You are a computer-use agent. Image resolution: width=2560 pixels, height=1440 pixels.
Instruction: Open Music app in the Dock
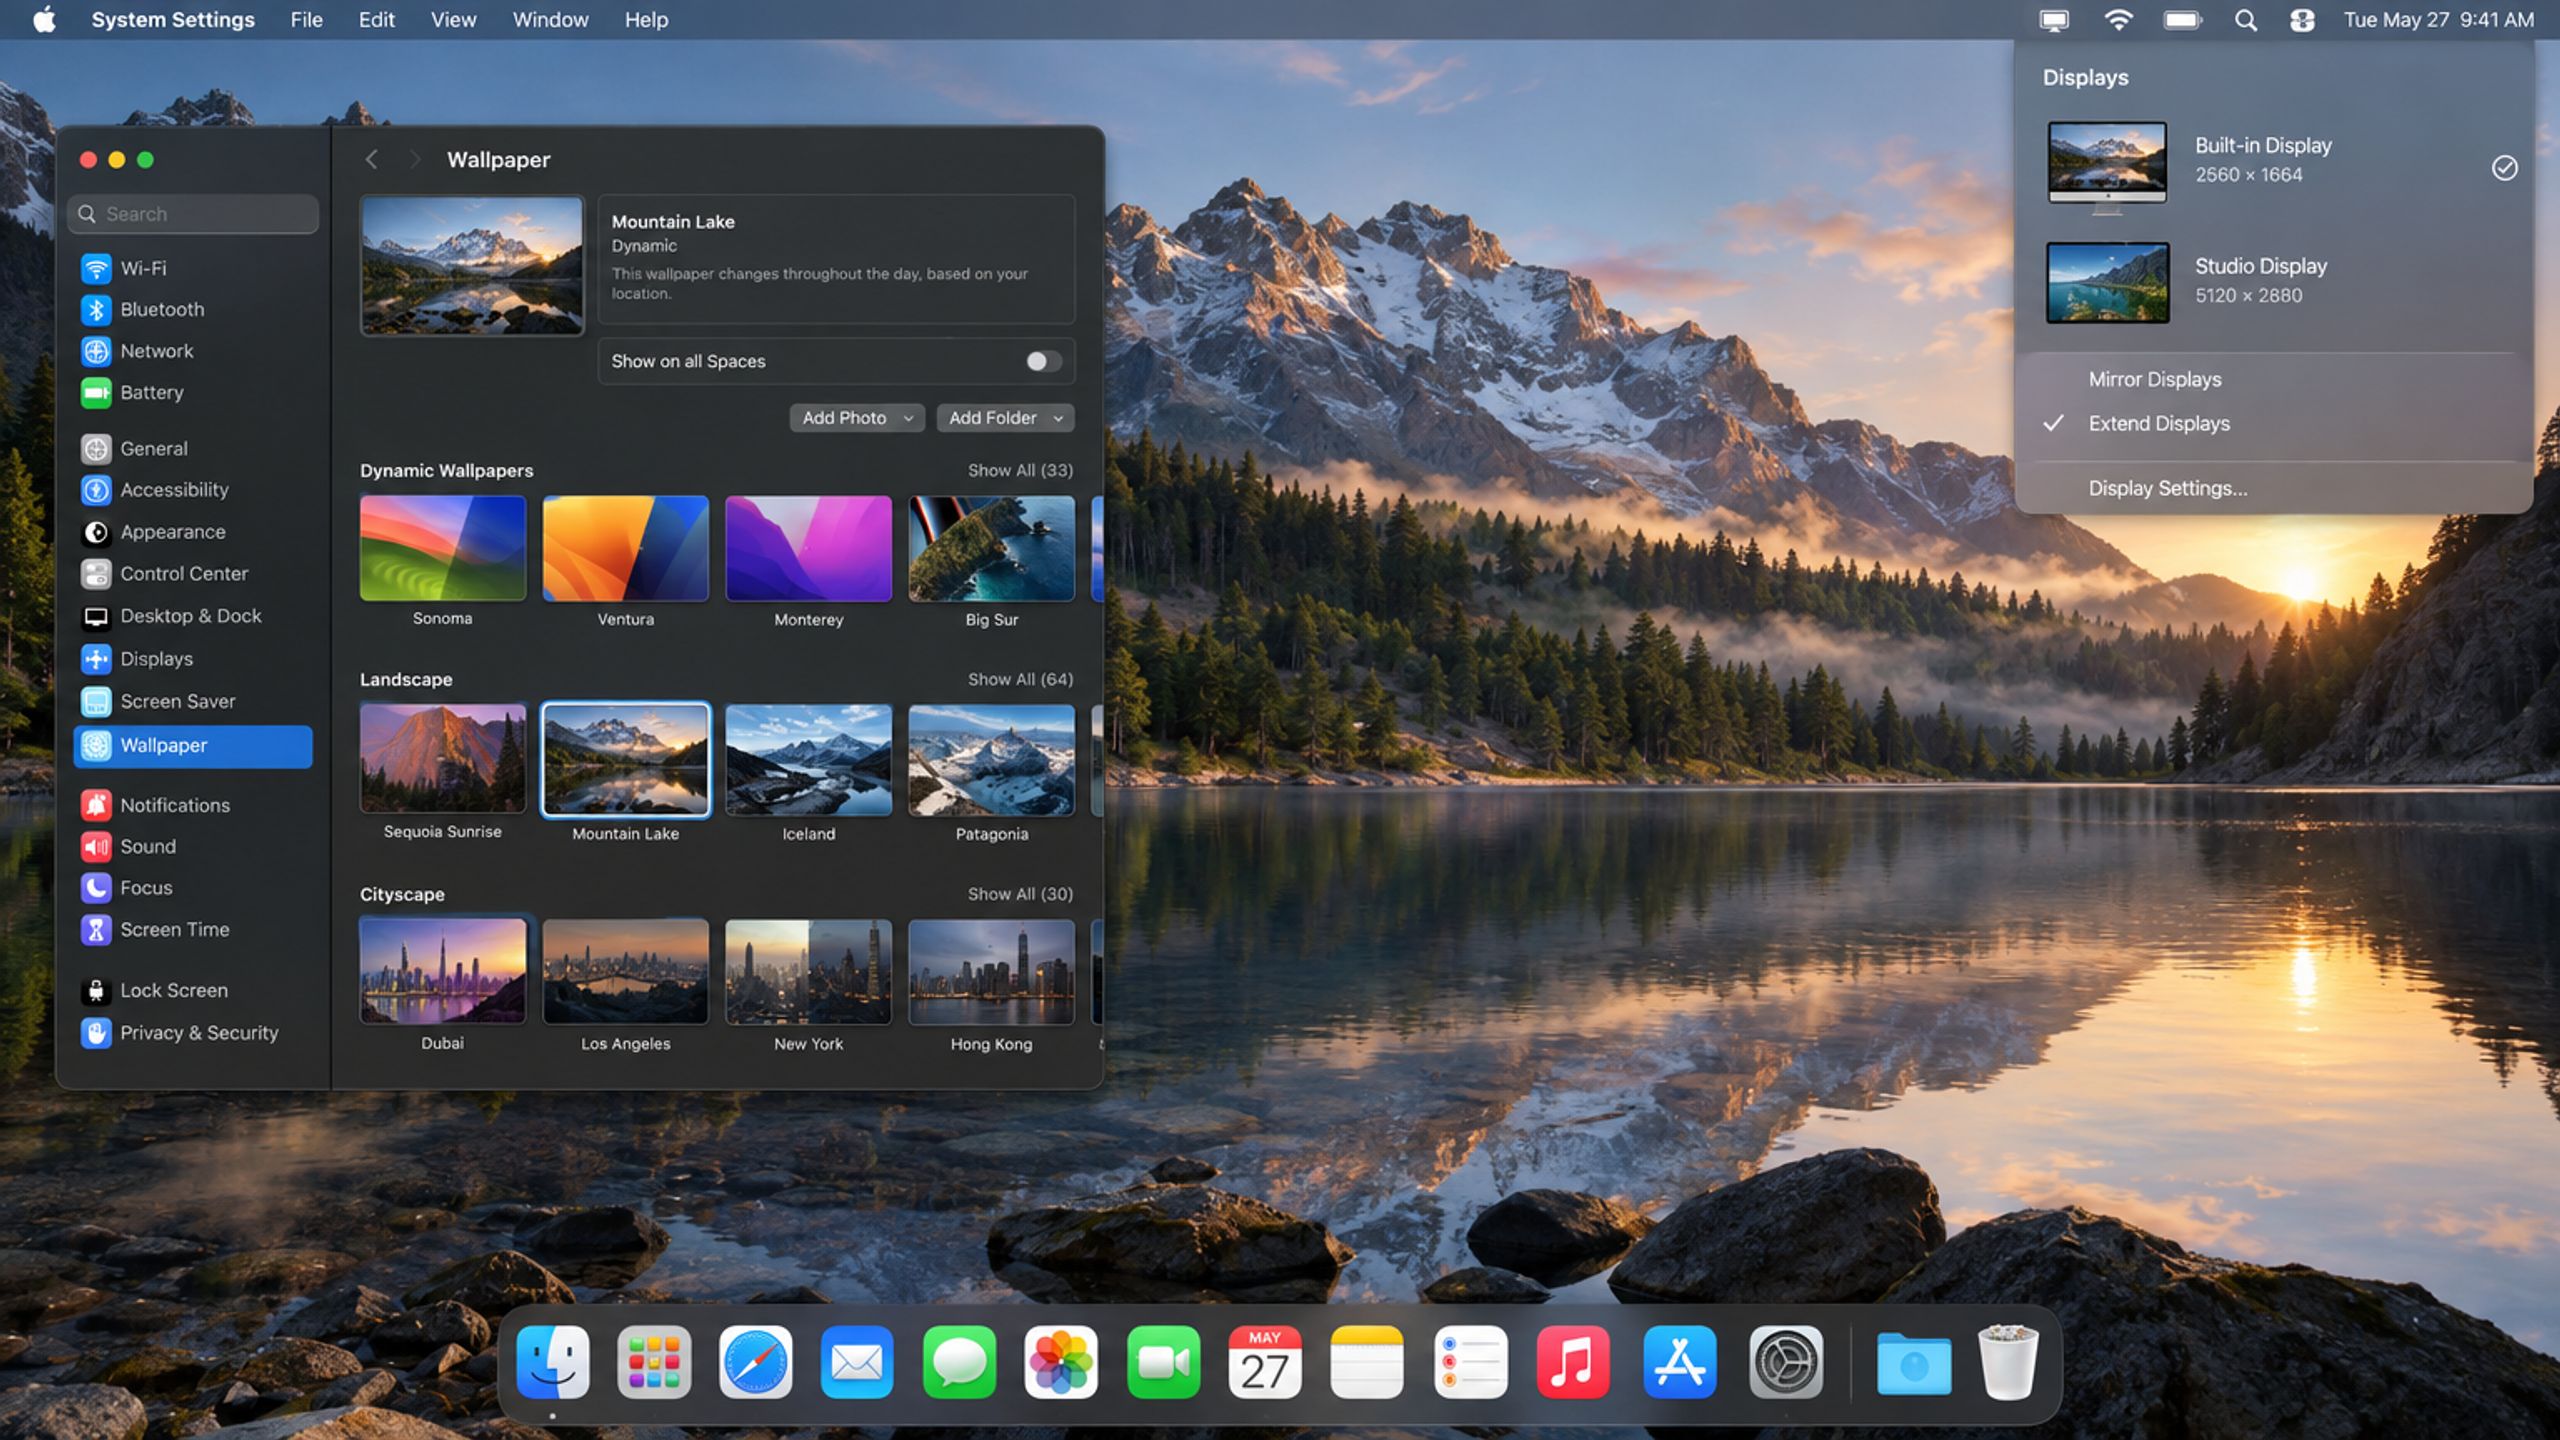[x=1573, y=1362]
